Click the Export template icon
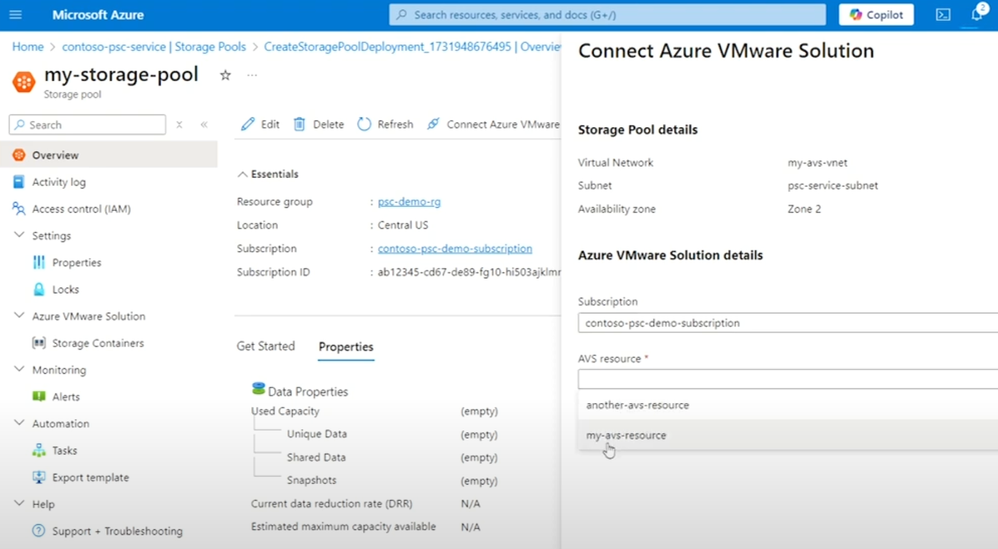The width and height of the screenshot is (998, 549). coord(39,477)
